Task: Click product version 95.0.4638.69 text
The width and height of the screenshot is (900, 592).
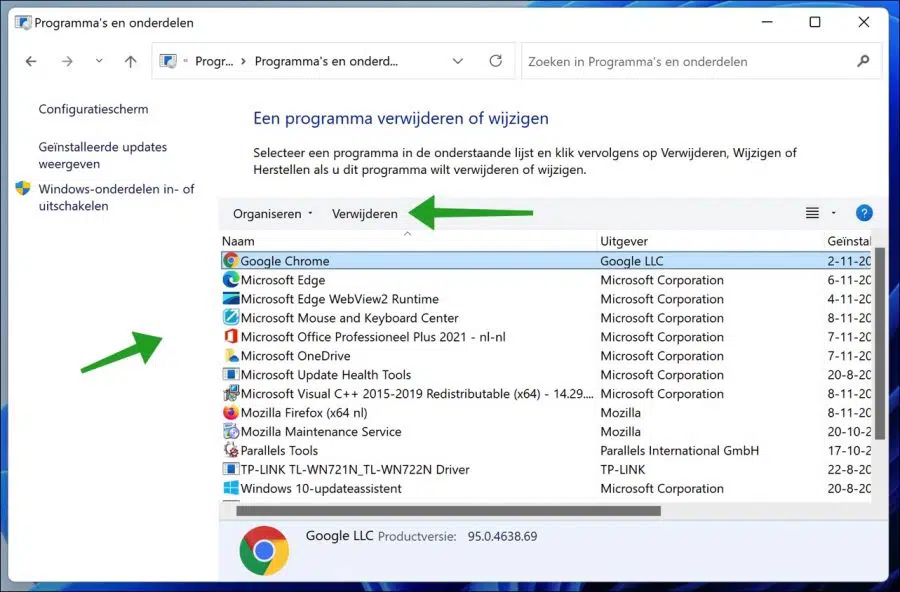Action: (x=502, y=536)
